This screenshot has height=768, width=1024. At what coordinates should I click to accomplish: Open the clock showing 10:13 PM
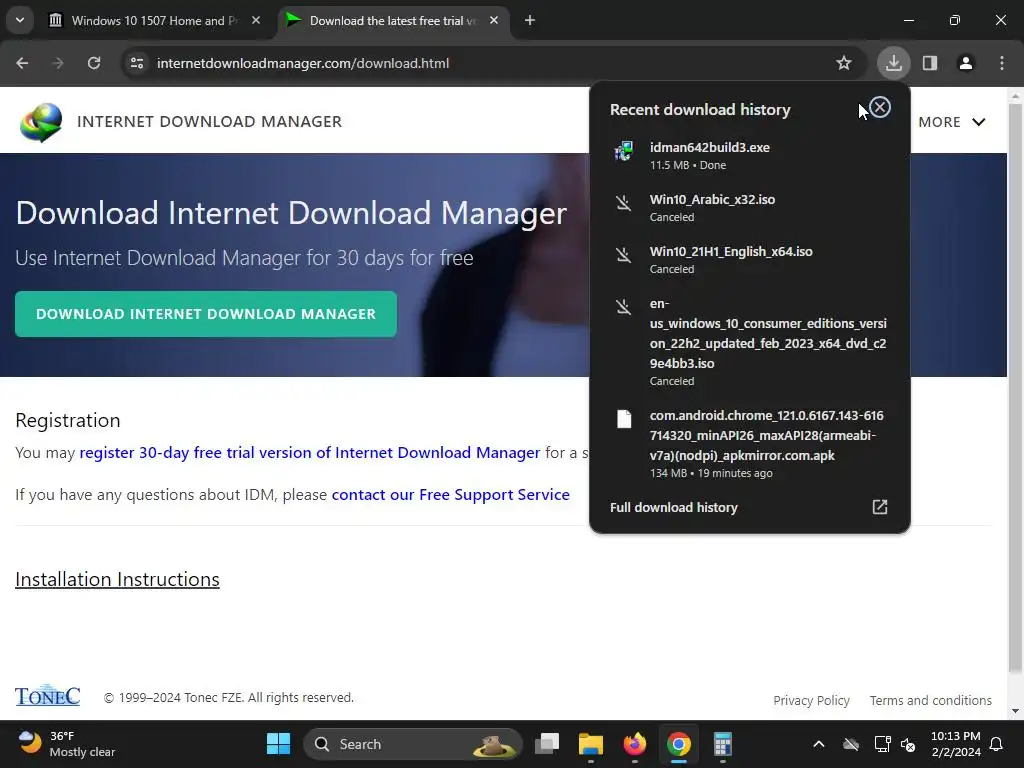955,744
